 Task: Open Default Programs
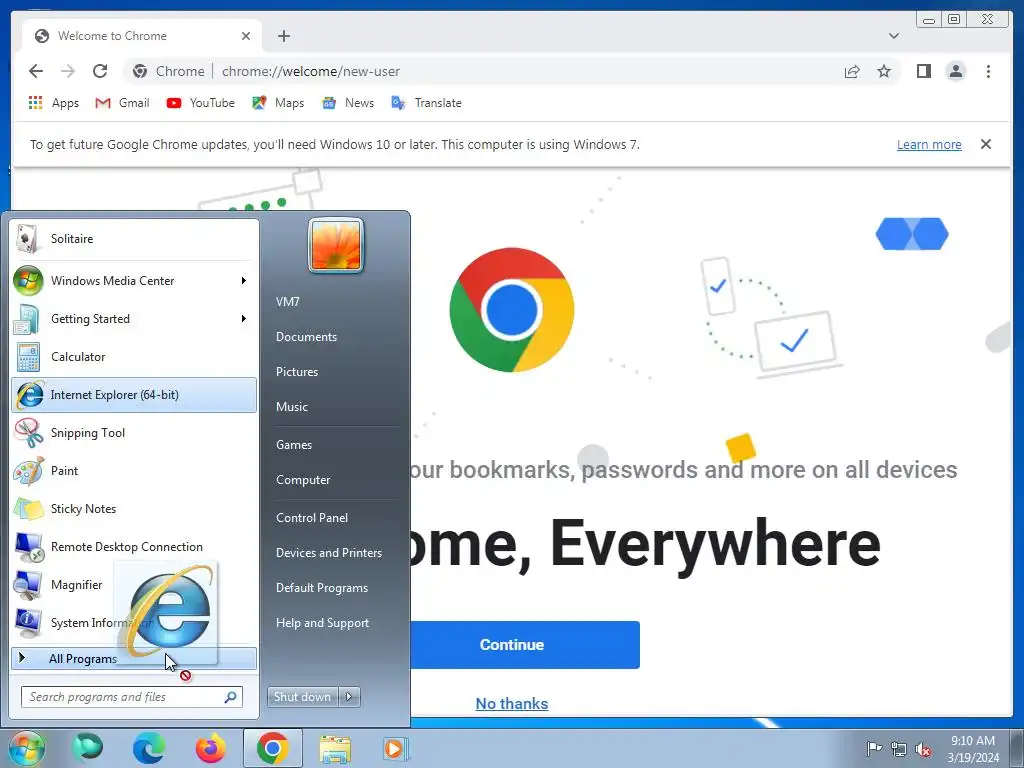tap(322, 588)
